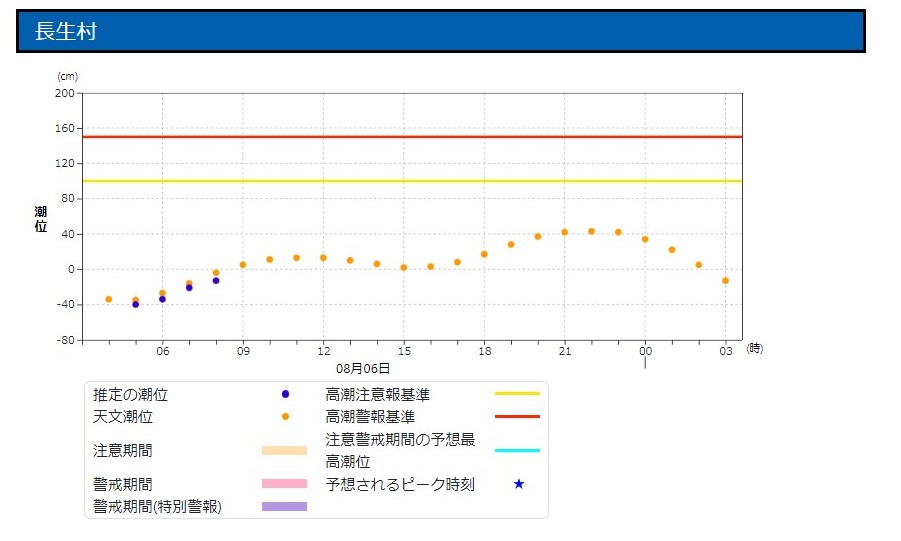Click the 200 y-axis value
Screen dimensions: 901x541
[65, 93]
